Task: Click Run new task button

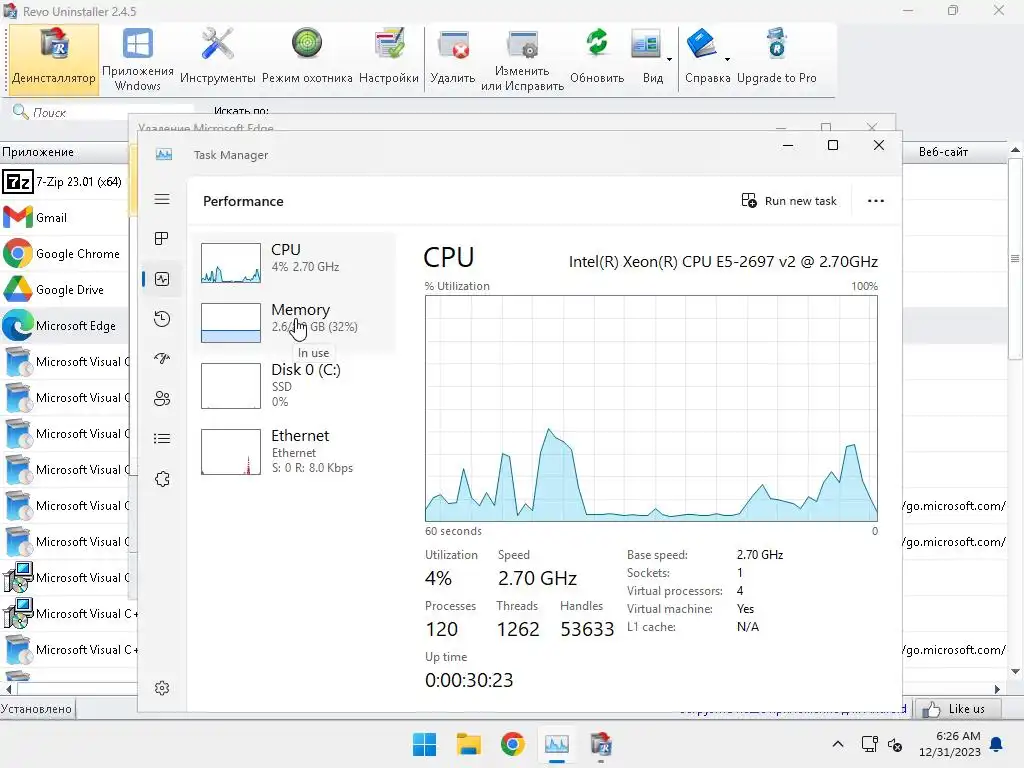Action: point(789,201)
